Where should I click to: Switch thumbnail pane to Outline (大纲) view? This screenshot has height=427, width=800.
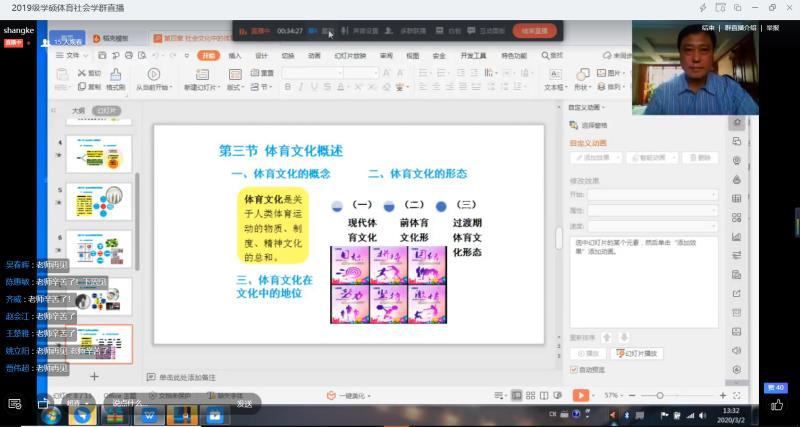pos(78,111)
